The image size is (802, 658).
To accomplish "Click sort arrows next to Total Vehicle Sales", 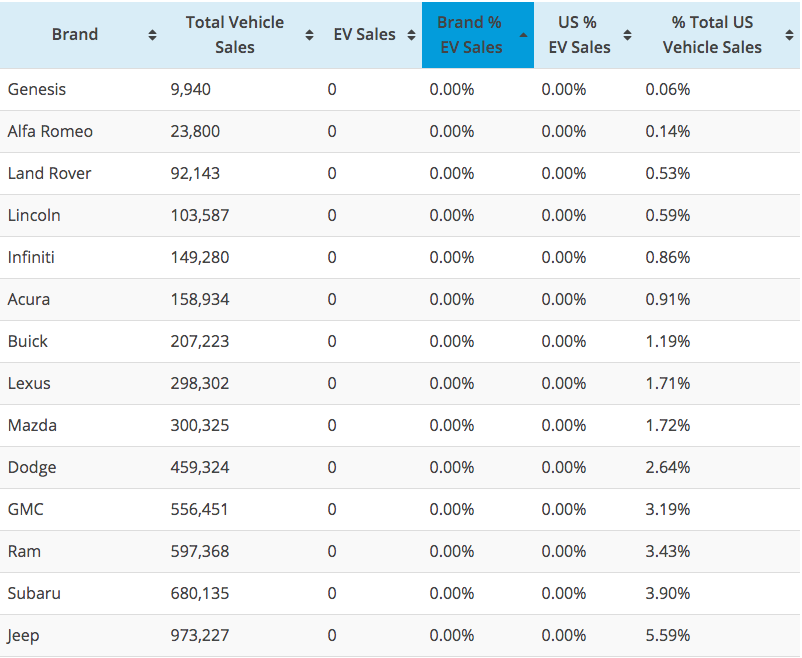I will tap(310, 35).
